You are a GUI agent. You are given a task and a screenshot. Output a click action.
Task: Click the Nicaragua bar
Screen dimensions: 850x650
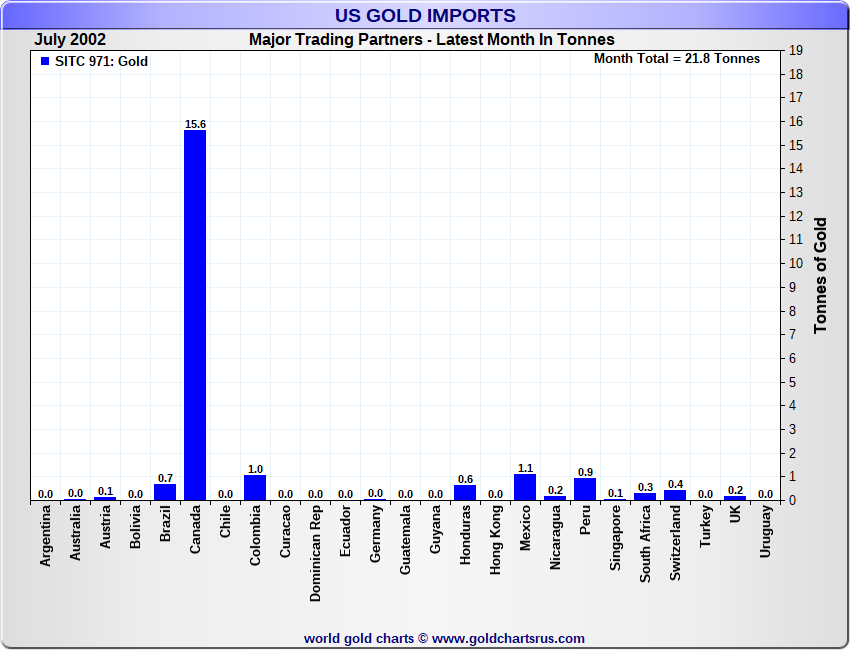[555, 498]
